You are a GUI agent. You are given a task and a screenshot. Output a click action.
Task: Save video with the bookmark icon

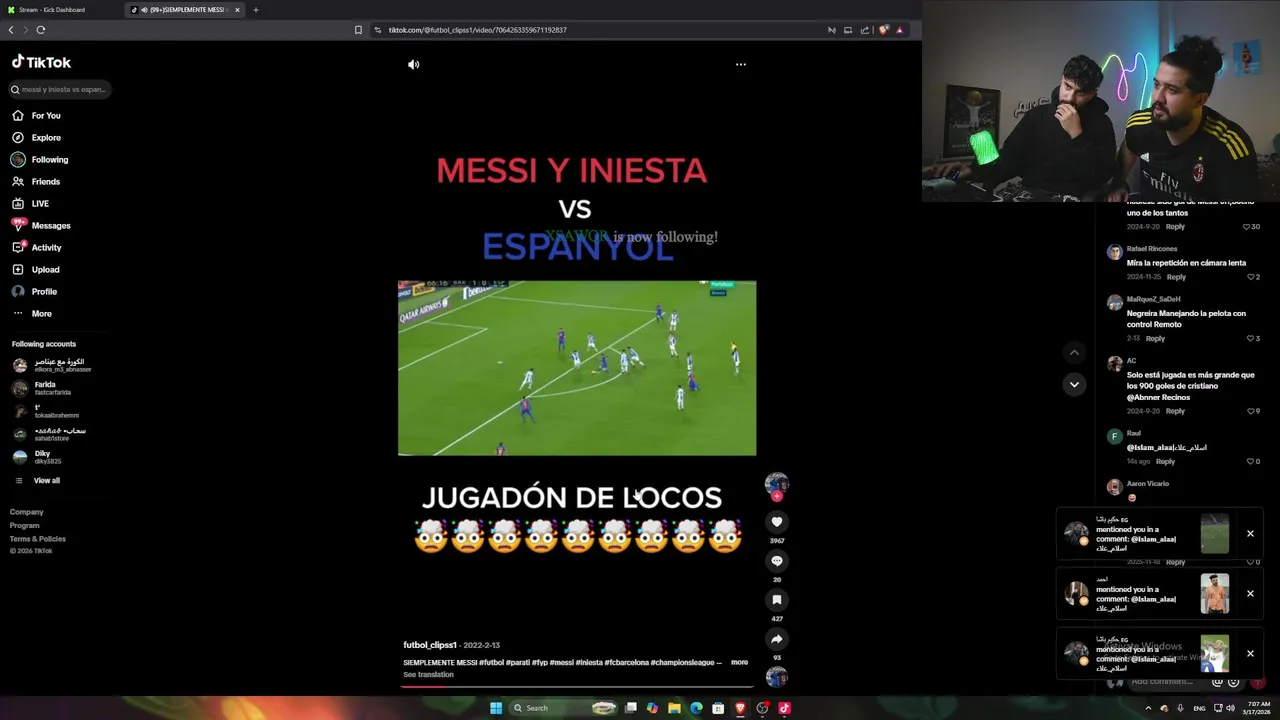click(x=777, y=600)
